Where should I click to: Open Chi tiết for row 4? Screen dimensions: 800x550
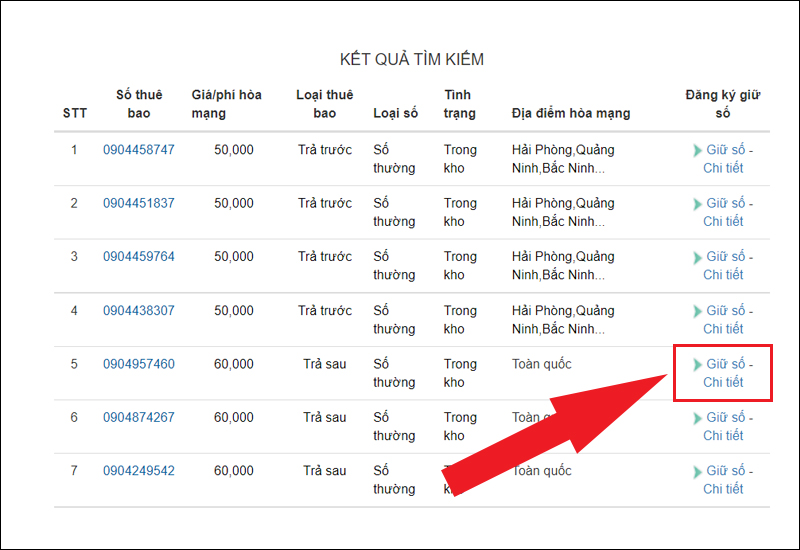click(x=723, y=329)
